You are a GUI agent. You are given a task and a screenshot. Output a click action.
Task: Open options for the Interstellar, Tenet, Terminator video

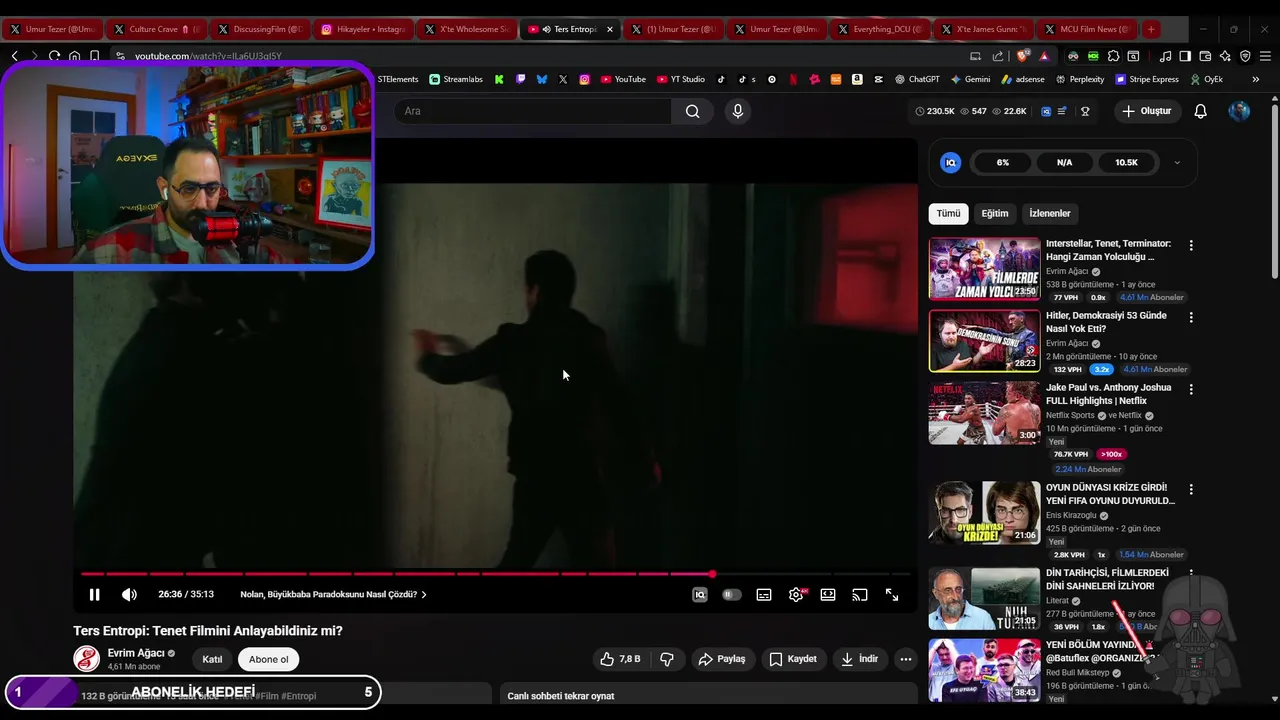pos(1191,245)
